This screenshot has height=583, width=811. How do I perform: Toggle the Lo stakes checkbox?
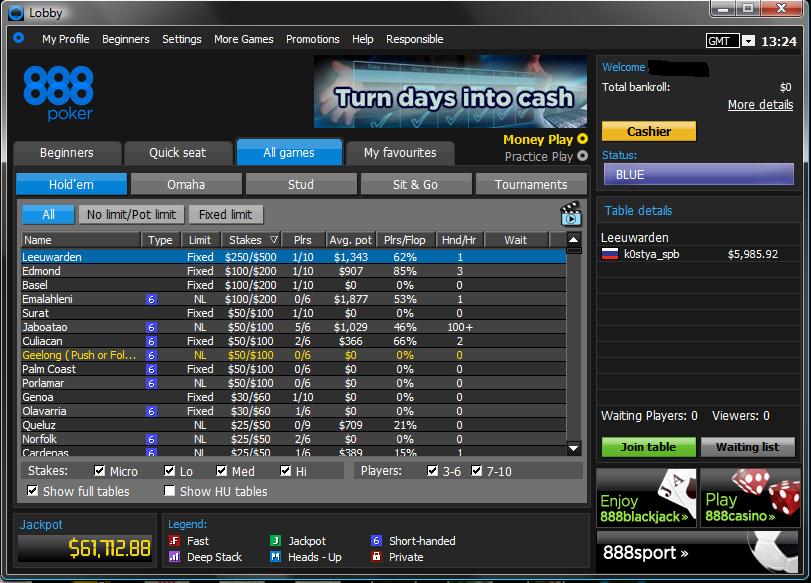coord(170,470)
